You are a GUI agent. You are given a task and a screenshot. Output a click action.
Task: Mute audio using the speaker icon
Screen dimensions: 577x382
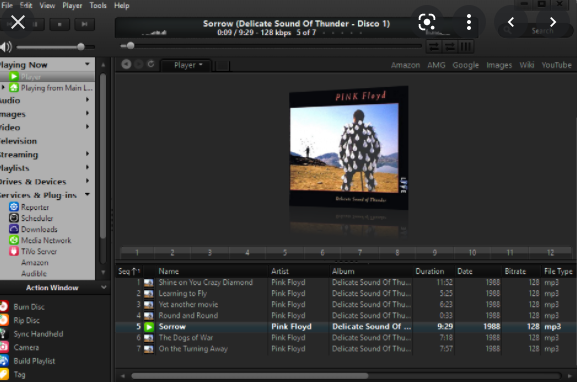point(6,47)
